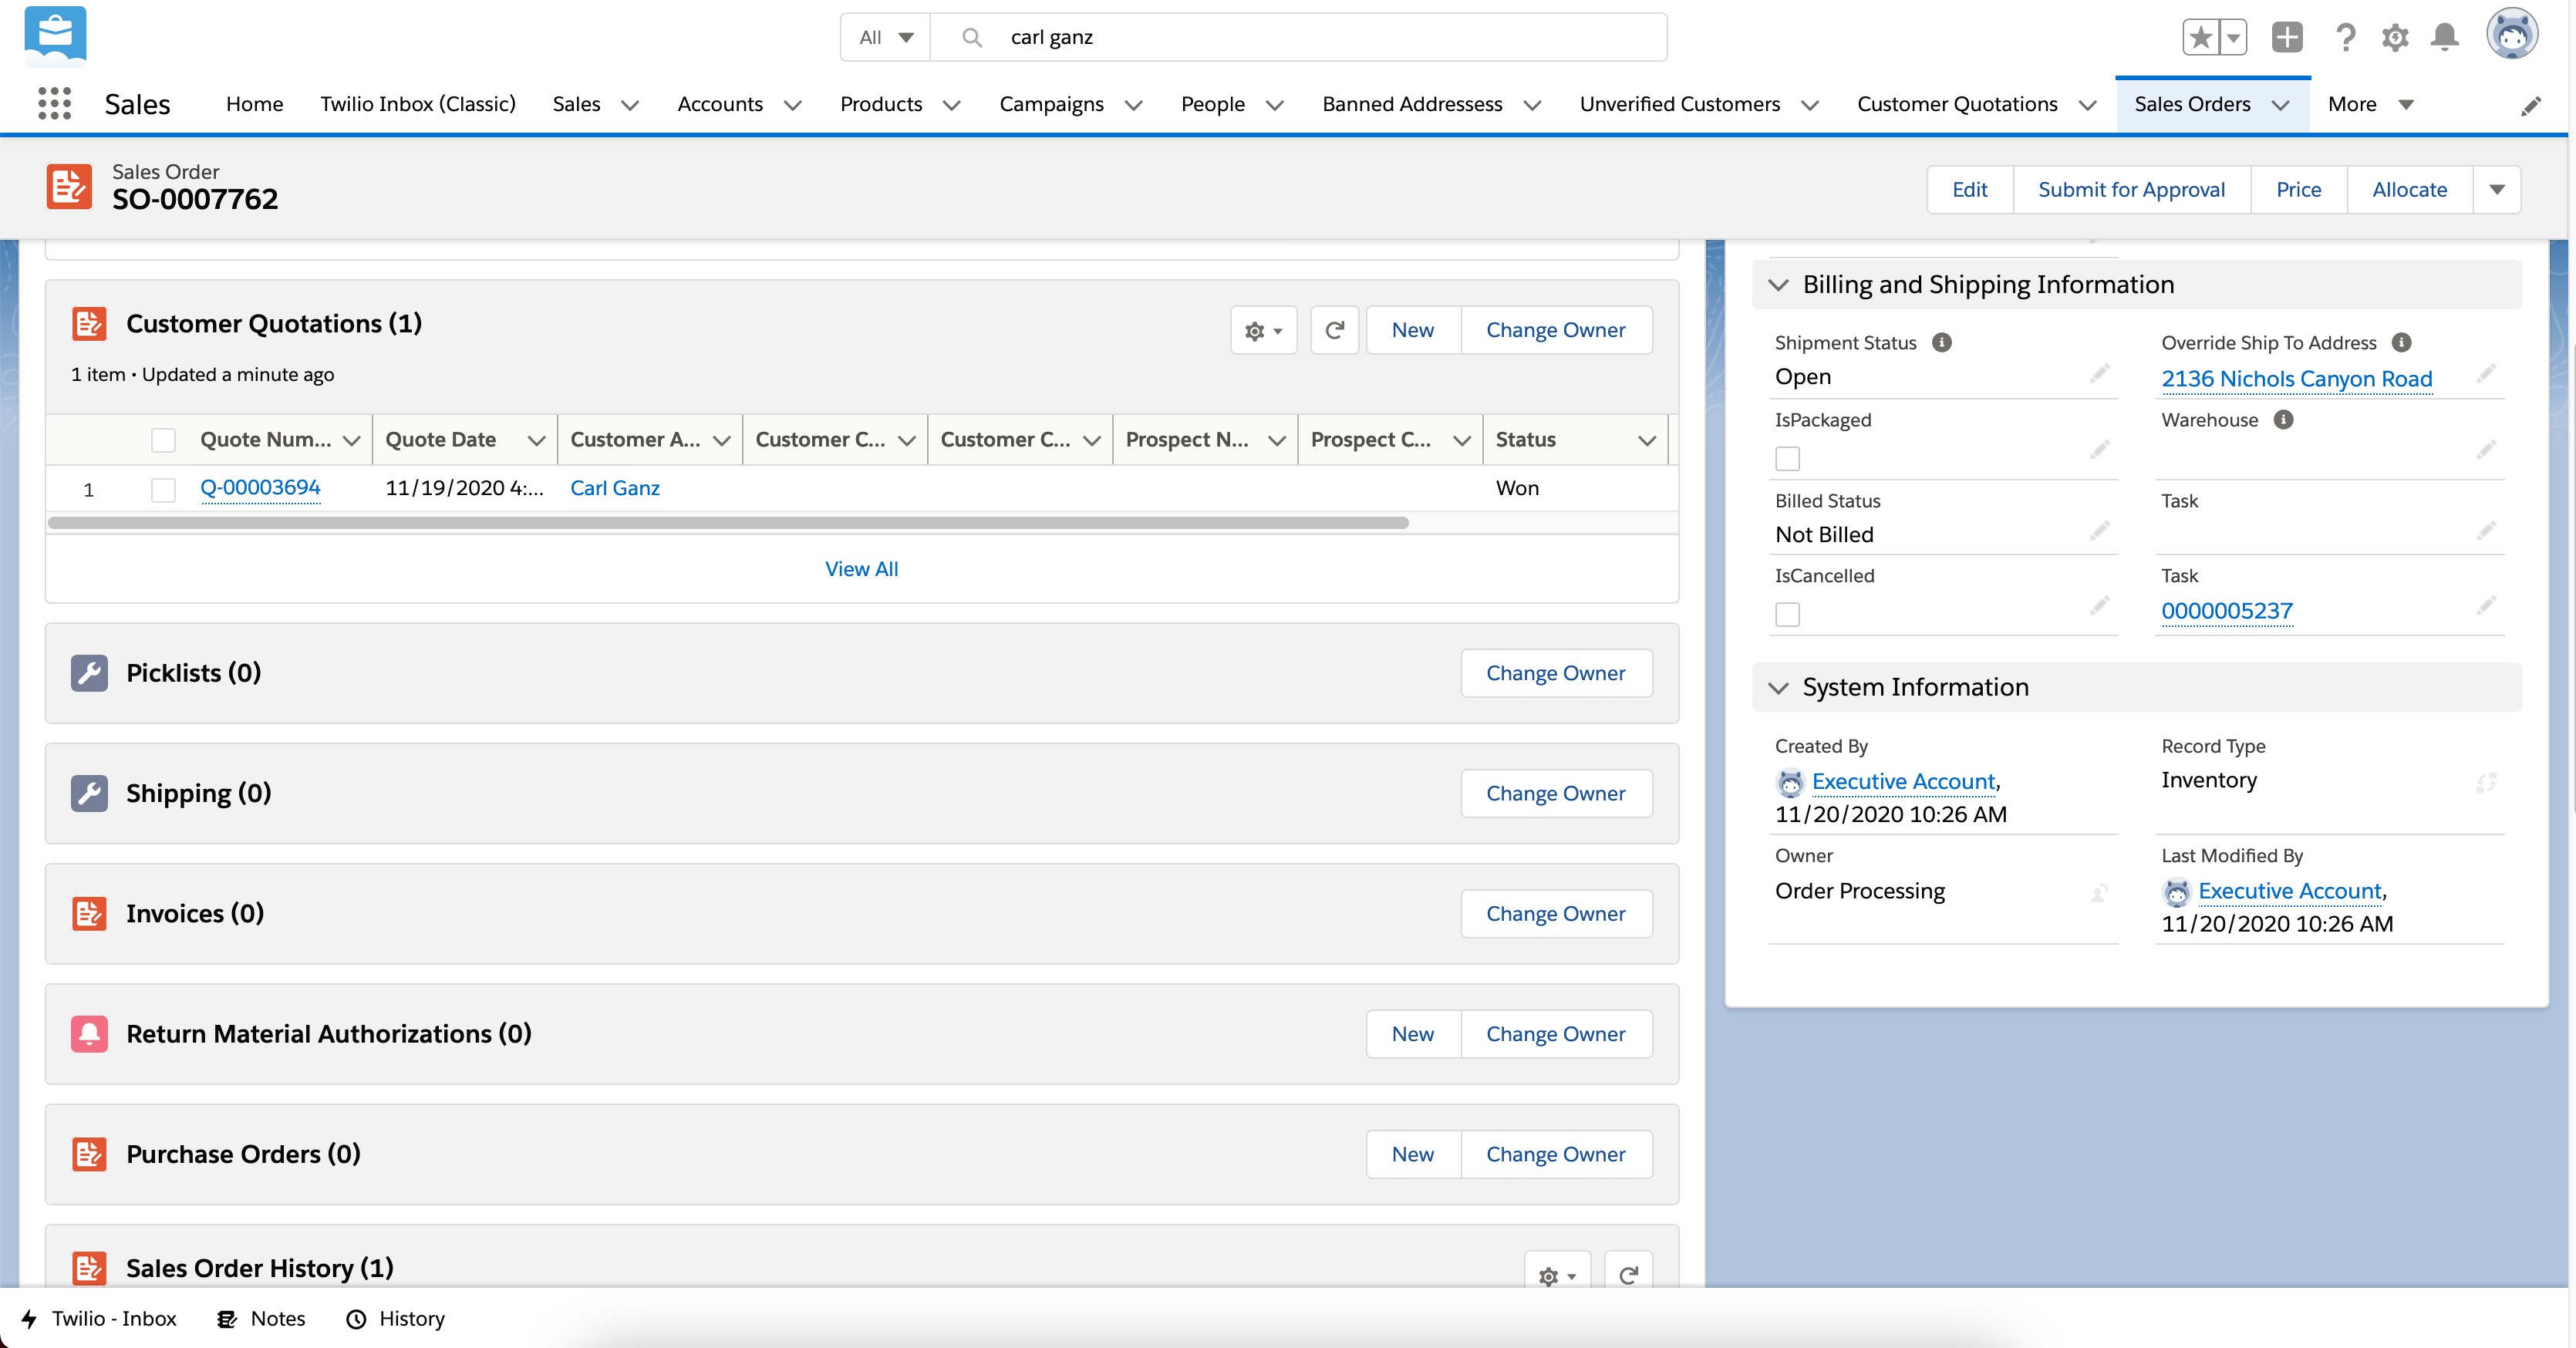
Task: Open the Banned Addressess tab
Action: point(1412,104)
